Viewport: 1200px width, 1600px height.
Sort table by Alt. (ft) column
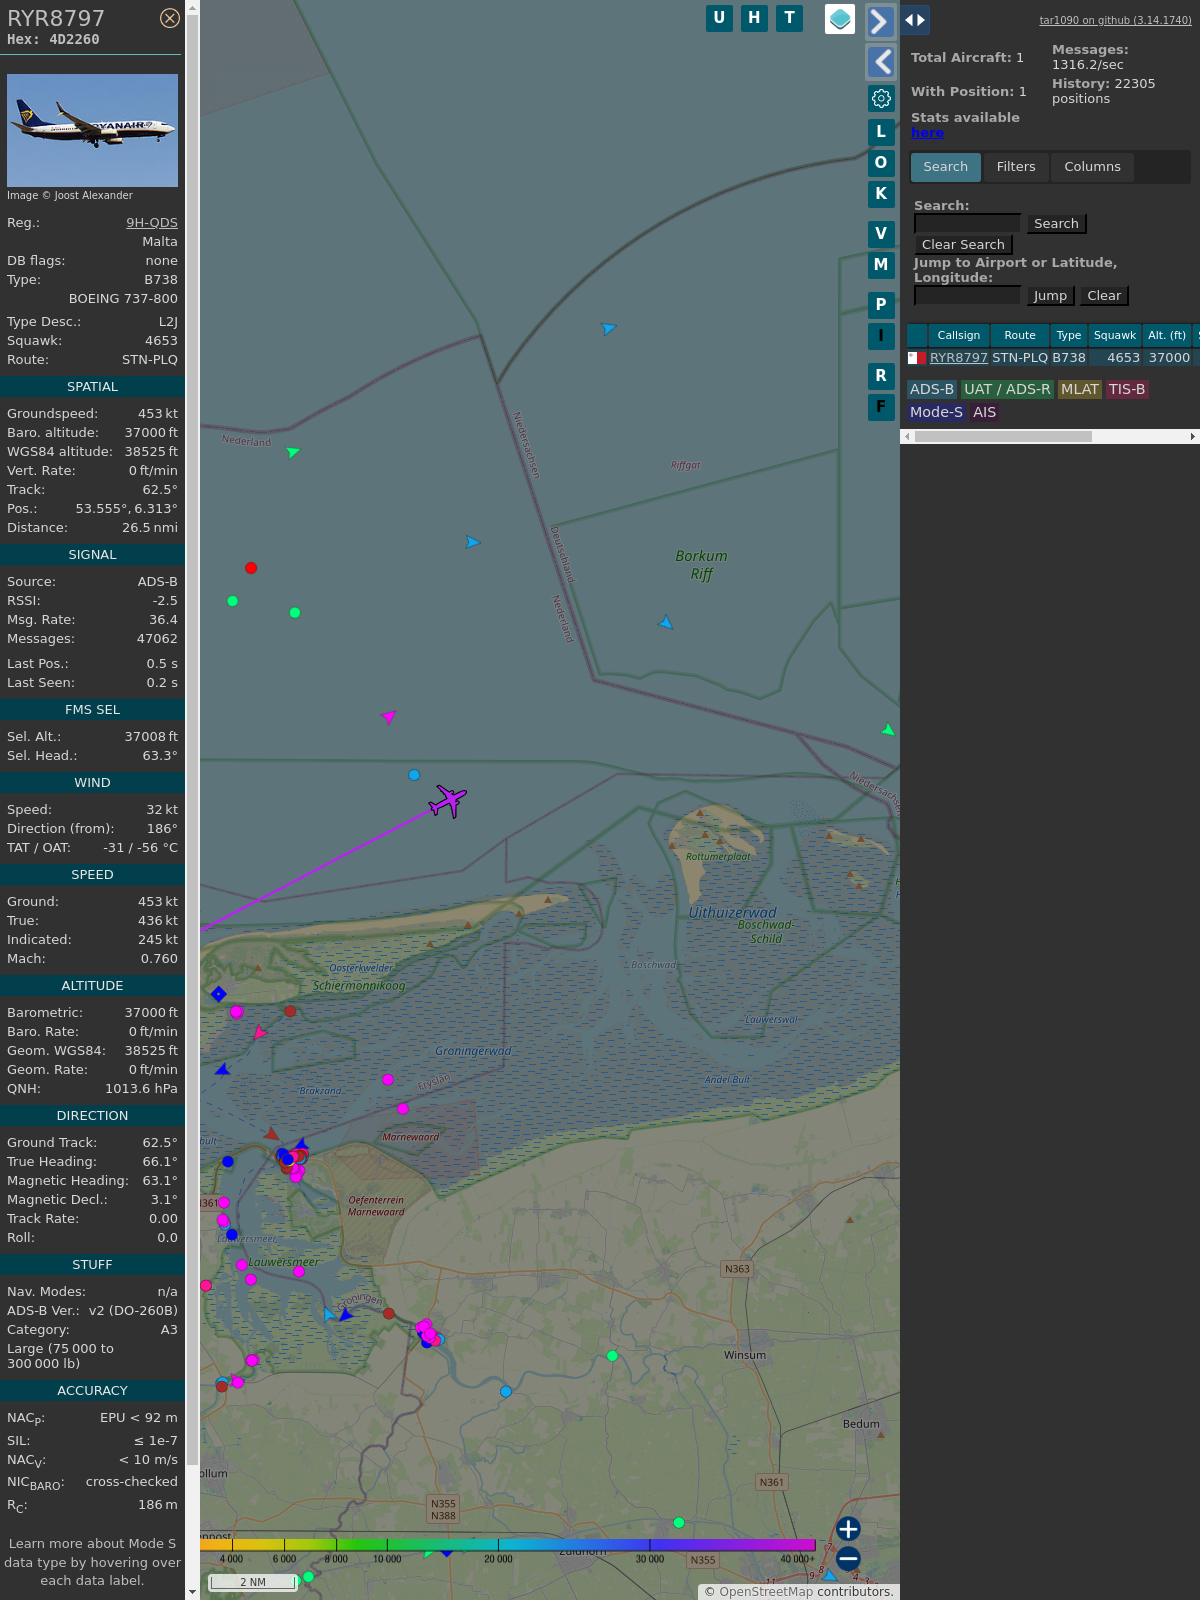(1167, 336)
